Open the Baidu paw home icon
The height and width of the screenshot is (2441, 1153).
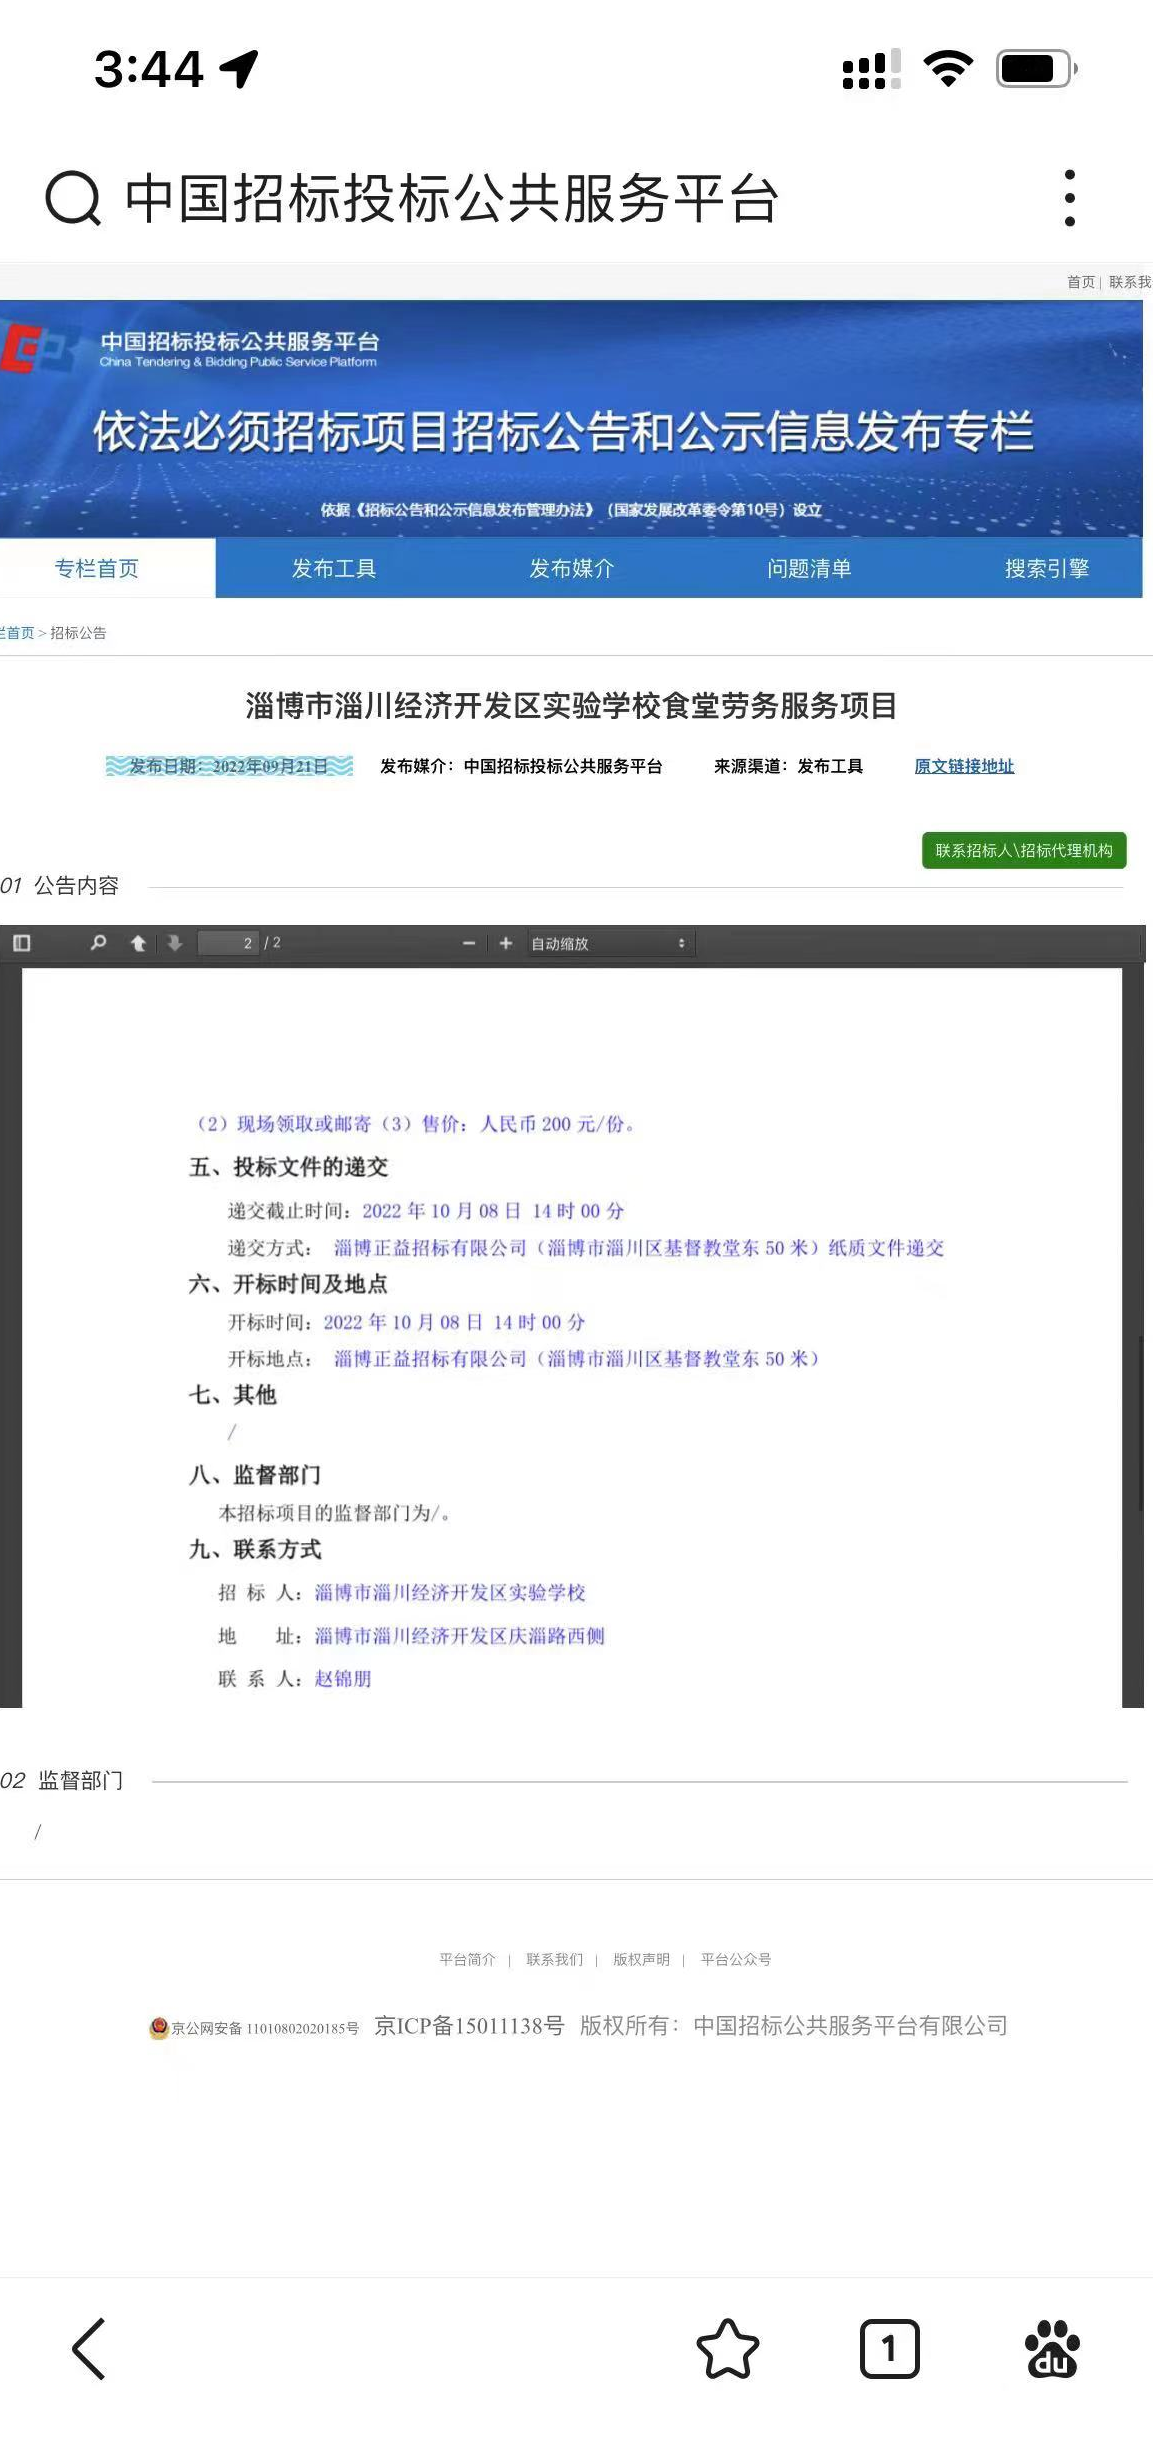(1052, 2349)
